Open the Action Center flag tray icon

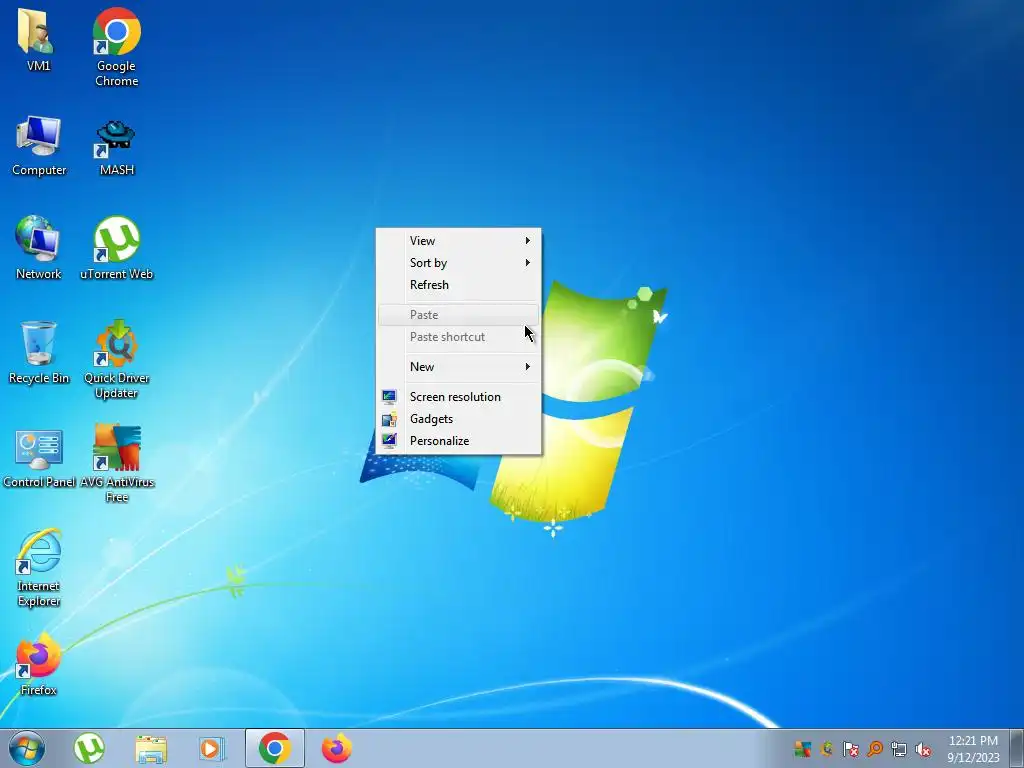[x=850, y=749]
